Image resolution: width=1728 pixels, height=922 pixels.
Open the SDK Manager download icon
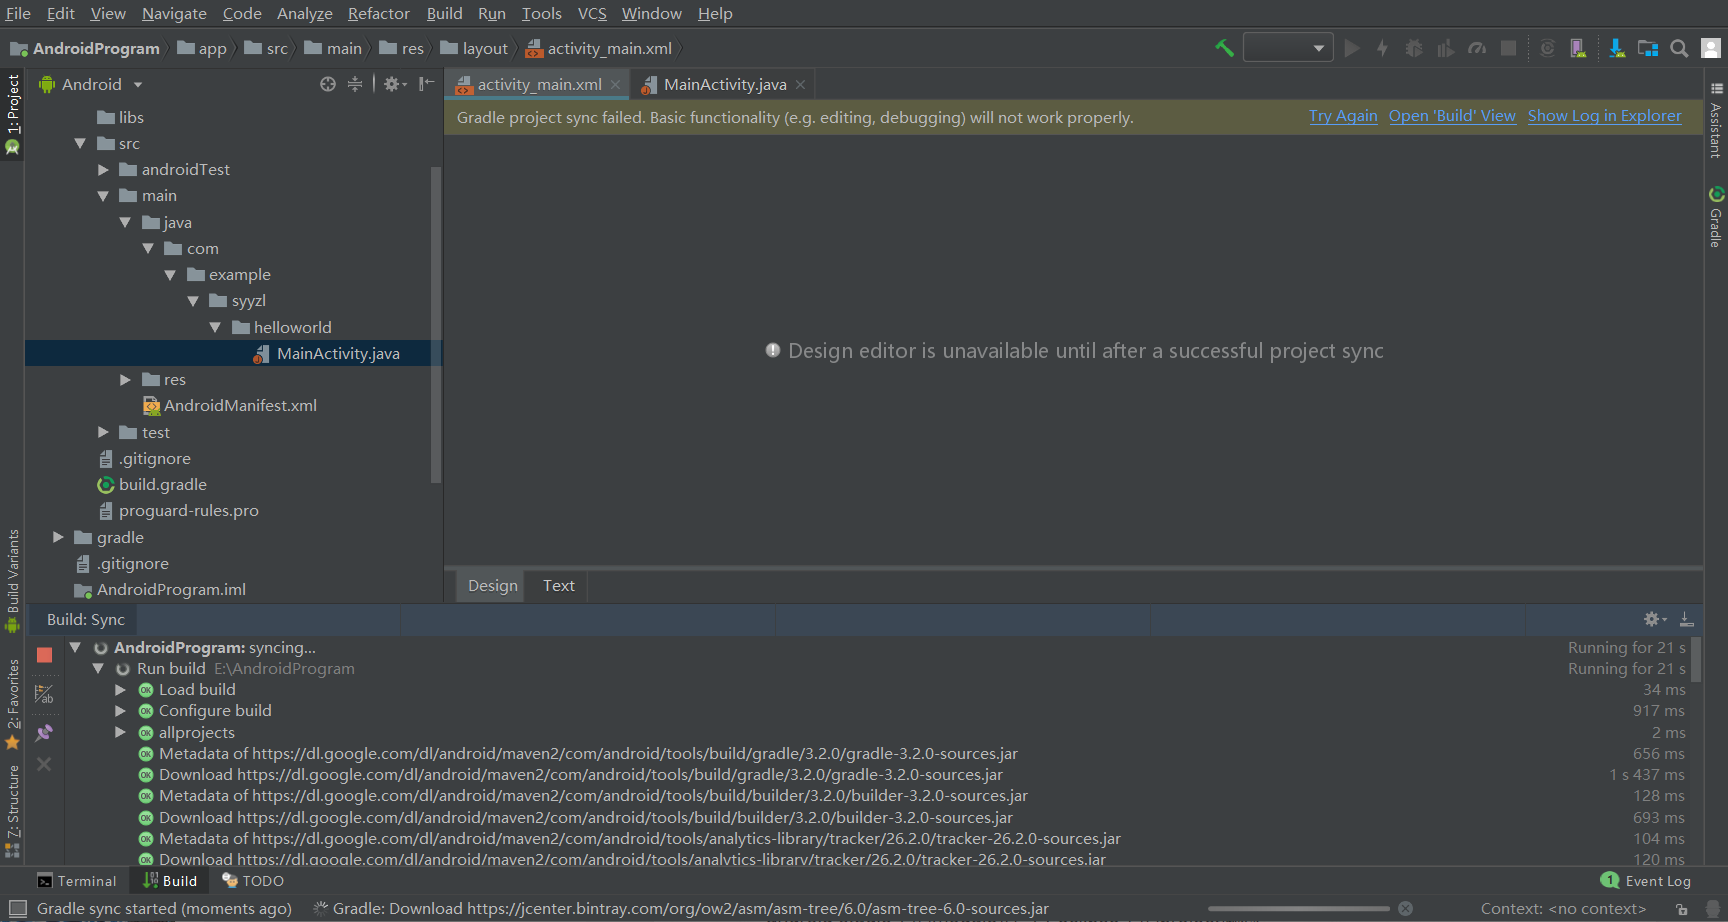[1616, 48]
